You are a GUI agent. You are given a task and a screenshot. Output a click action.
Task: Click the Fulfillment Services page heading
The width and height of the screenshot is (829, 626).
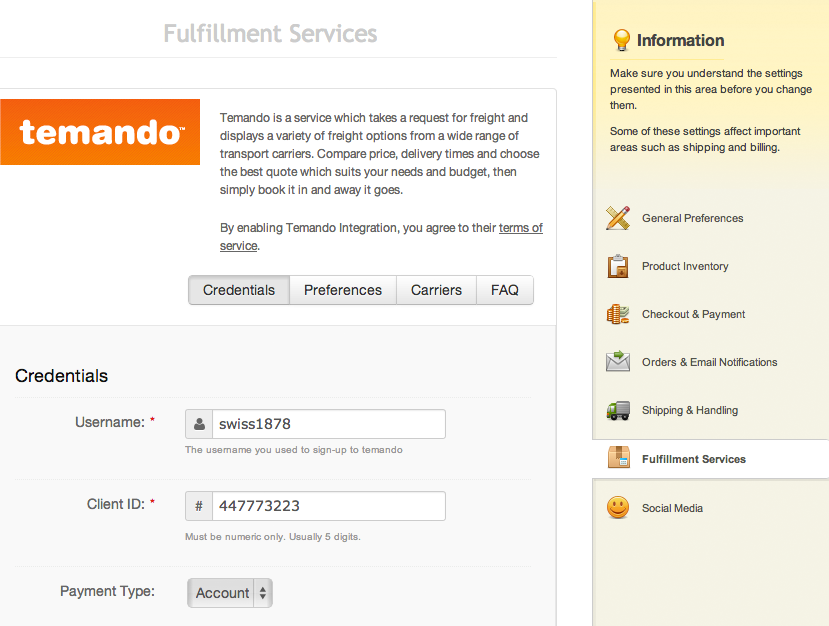(x=270, y=34)
